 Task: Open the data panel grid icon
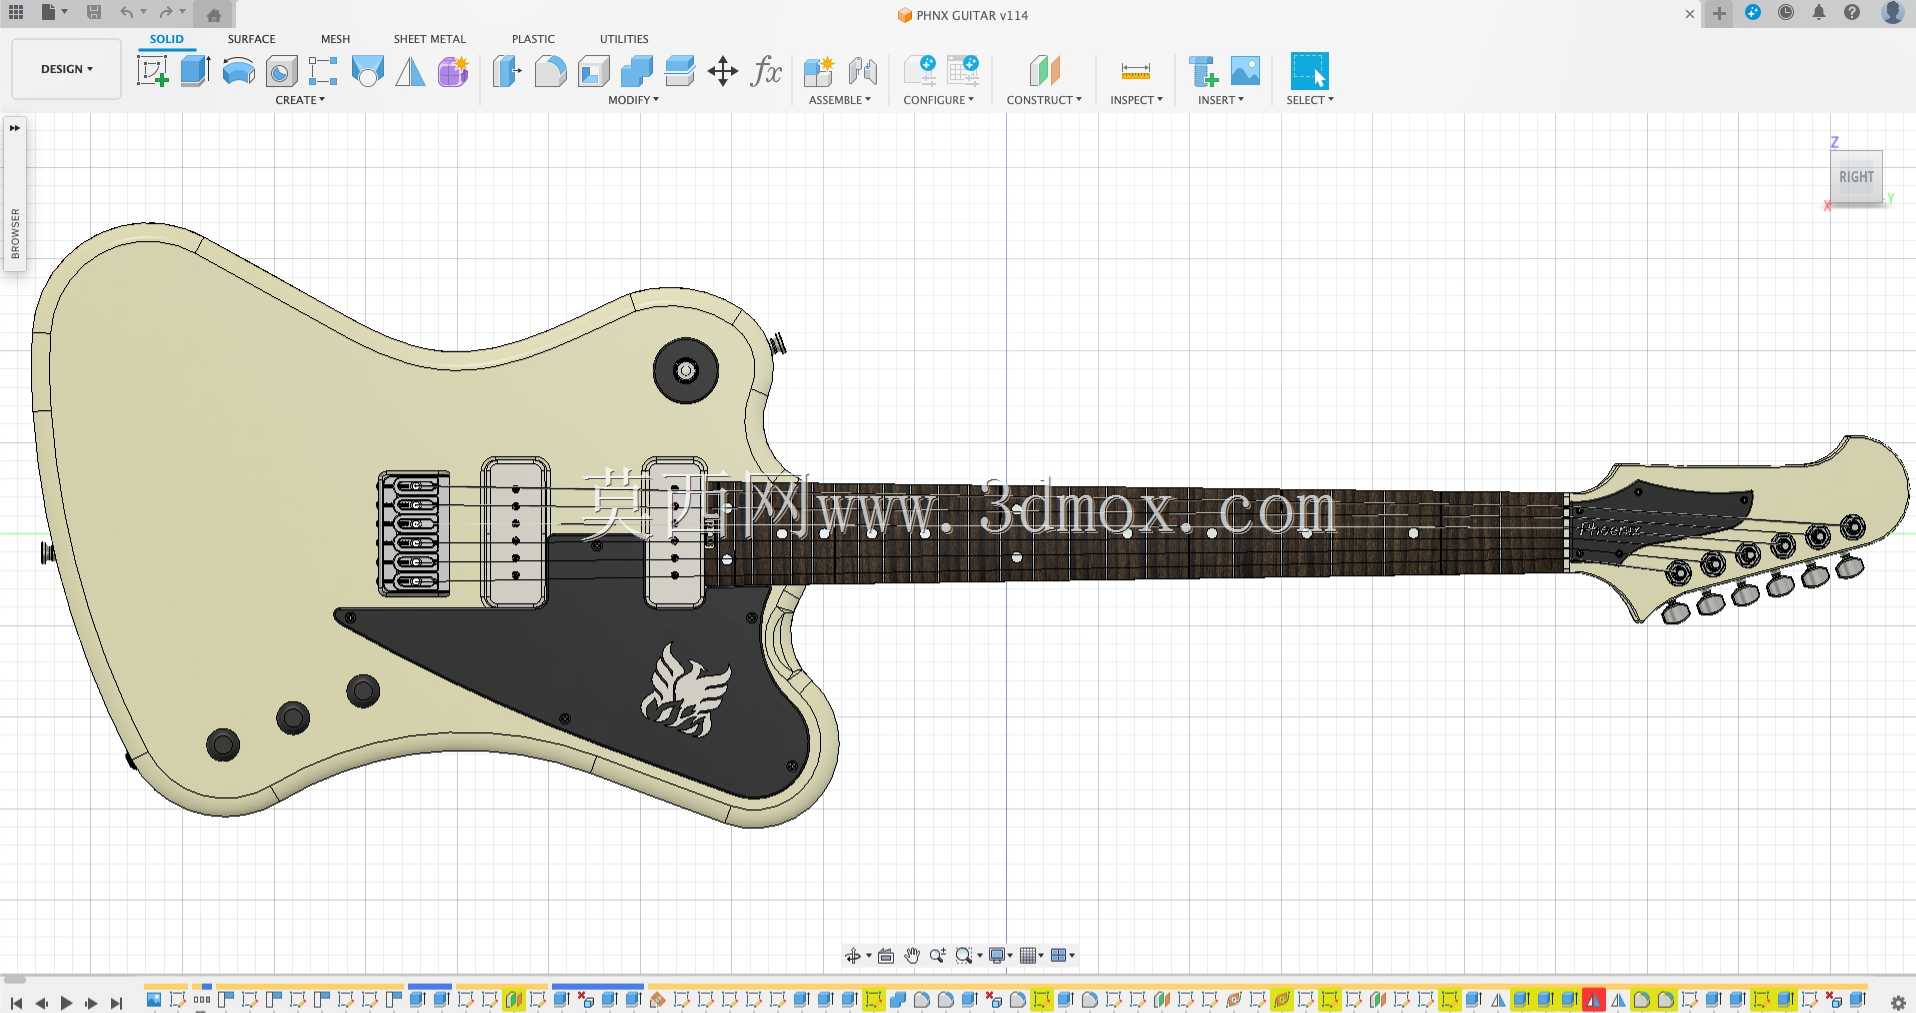16,13
